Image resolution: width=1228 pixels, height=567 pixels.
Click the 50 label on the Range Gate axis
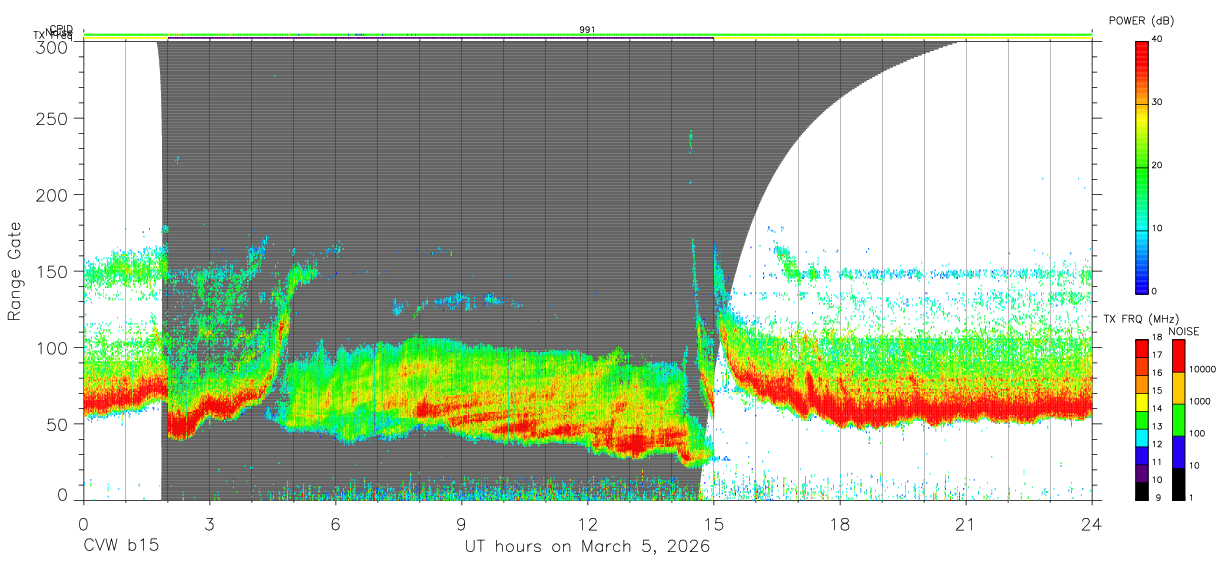[x=58, y=424]
